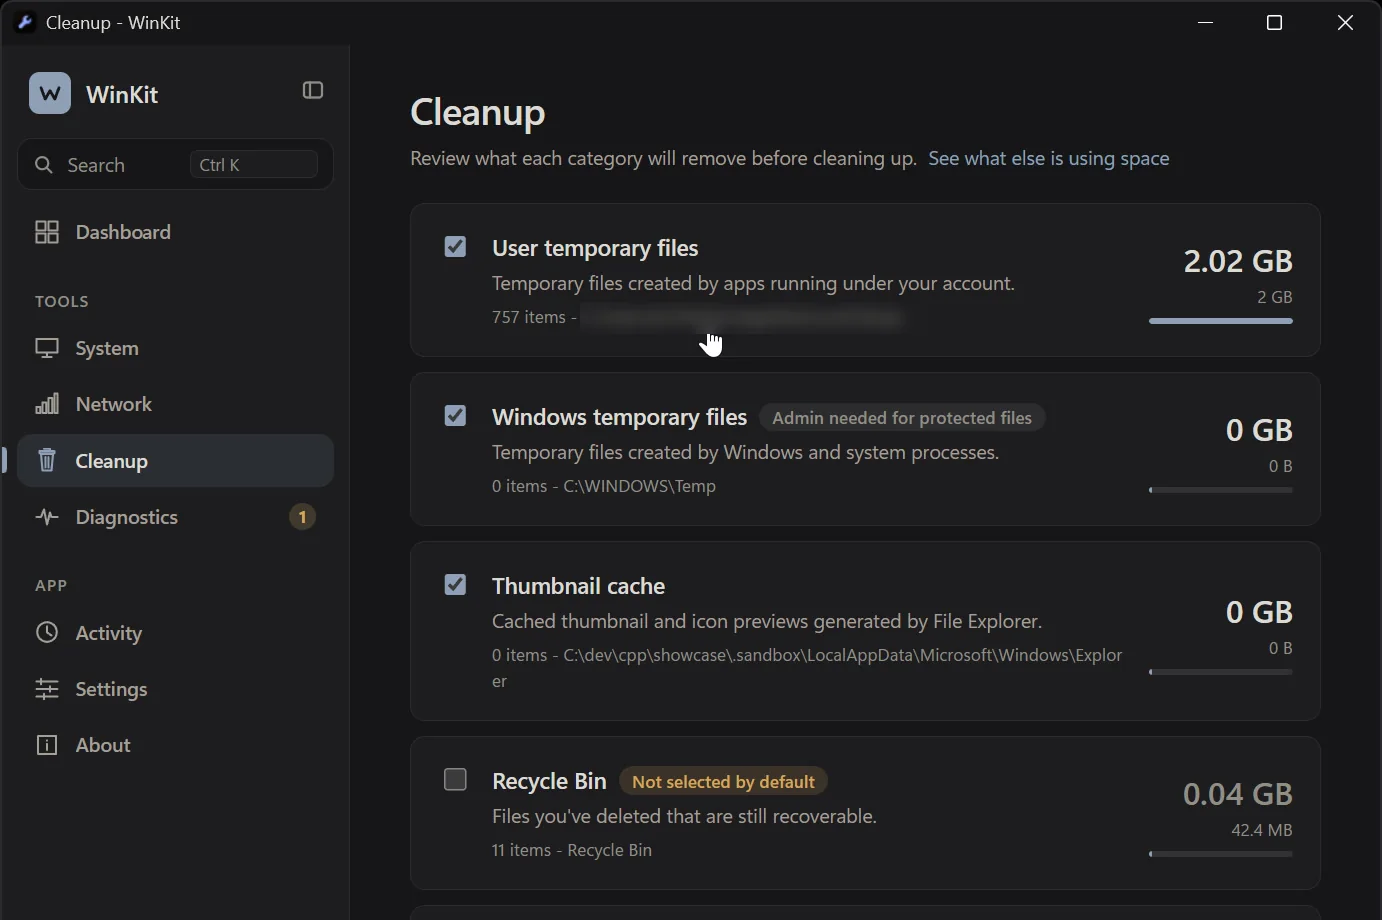The width and height of the screenshot is (1382, 920).
Task: Click the 757 items count text
Action: pos(529,317)
